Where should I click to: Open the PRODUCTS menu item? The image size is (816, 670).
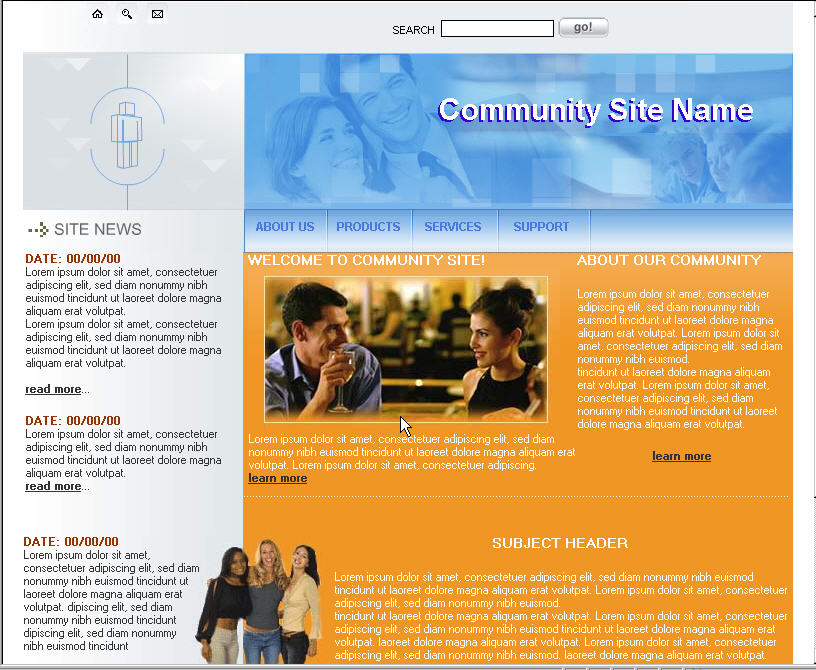368,226
